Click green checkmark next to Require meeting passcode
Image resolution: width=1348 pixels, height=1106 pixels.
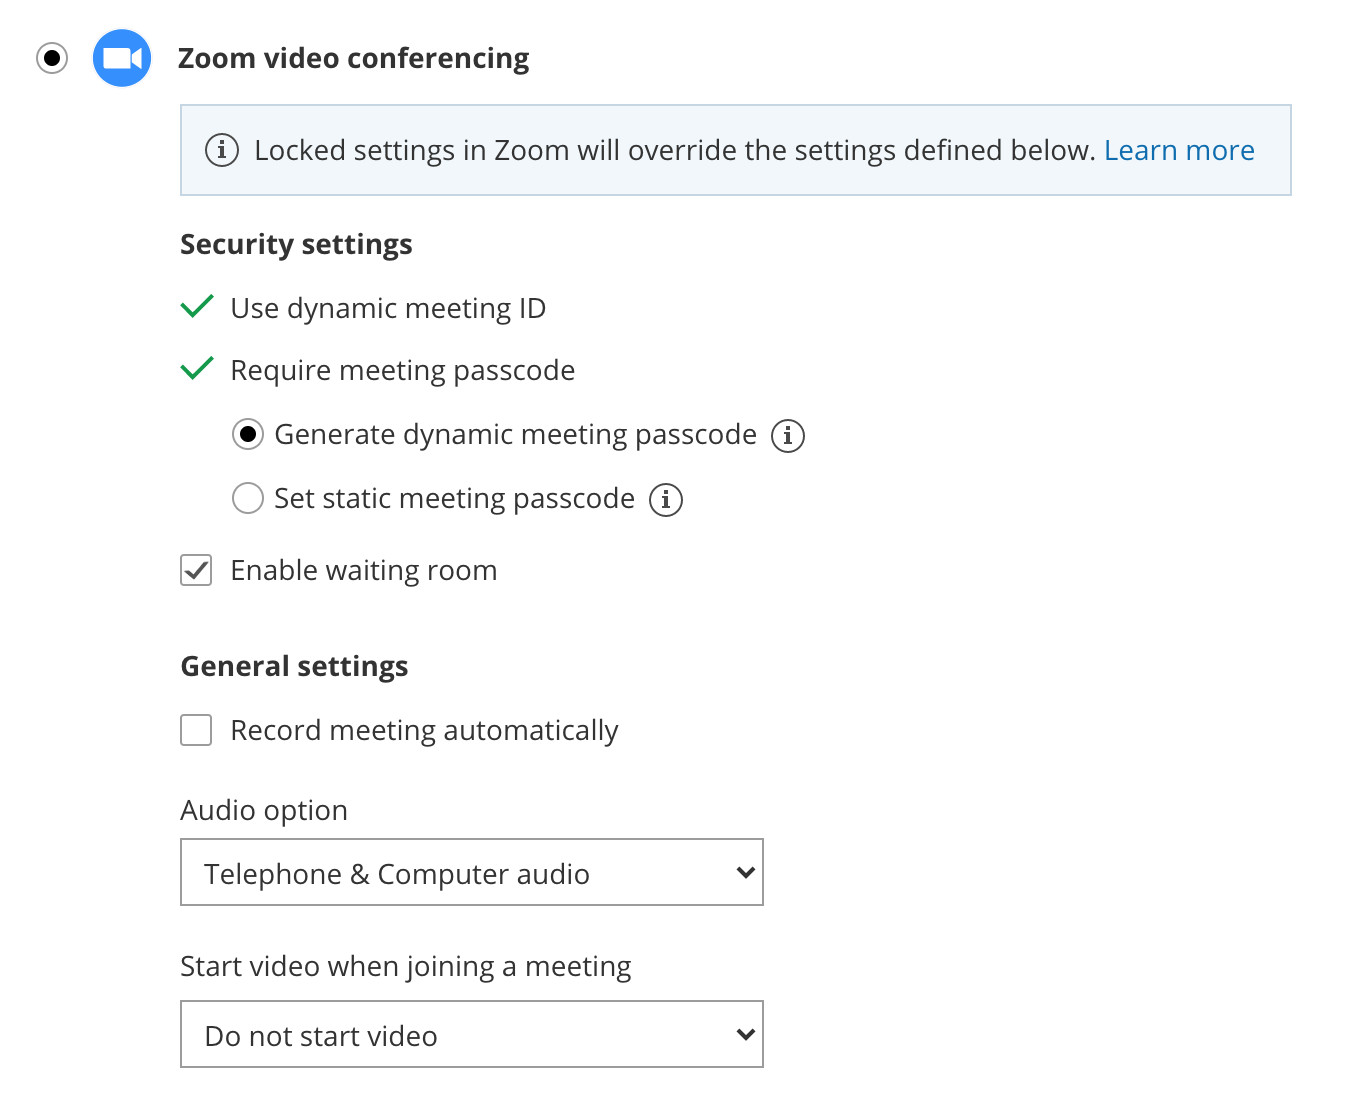197,368
